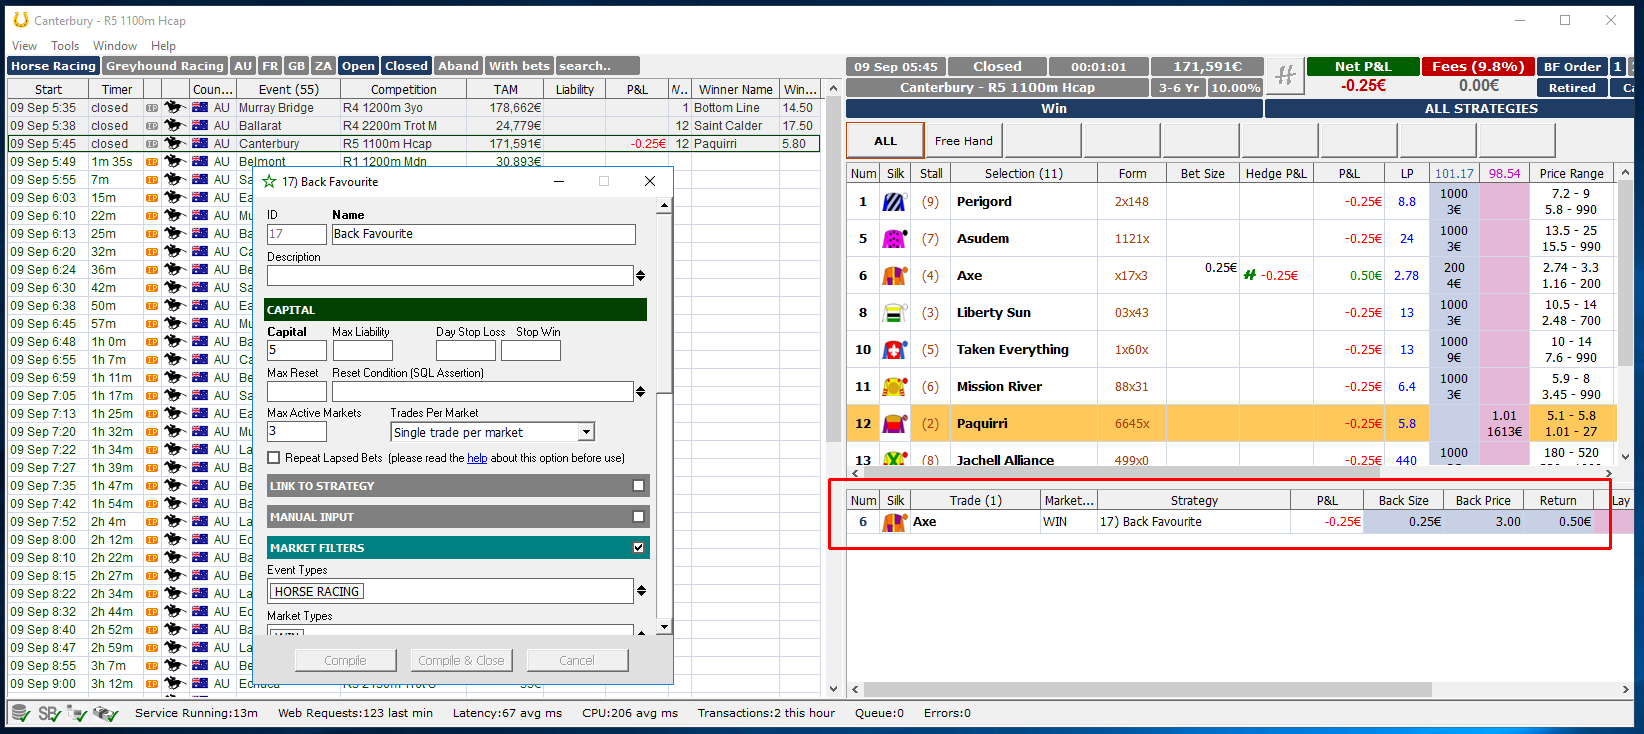Toggle the GB country filter
Screen dimensions: 1644x734
tap(296, 66)
